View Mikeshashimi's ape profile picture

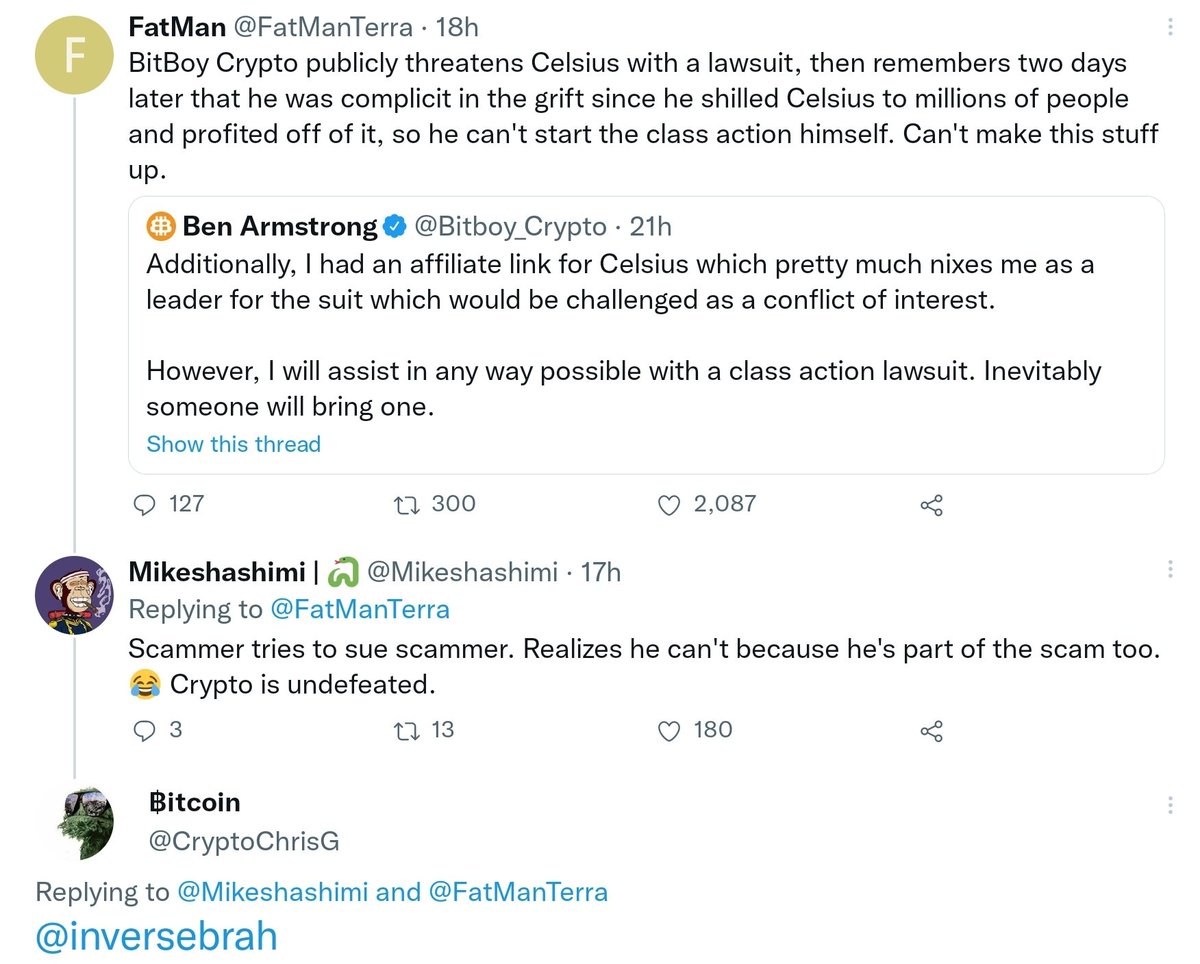click(x=75, y=595)
